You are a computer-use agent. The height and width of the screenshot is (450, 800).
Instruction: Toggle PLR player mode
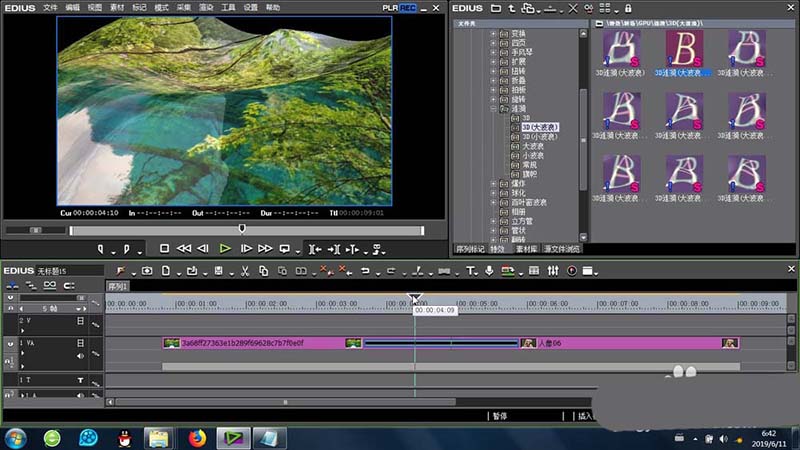[x=390, y=8]
